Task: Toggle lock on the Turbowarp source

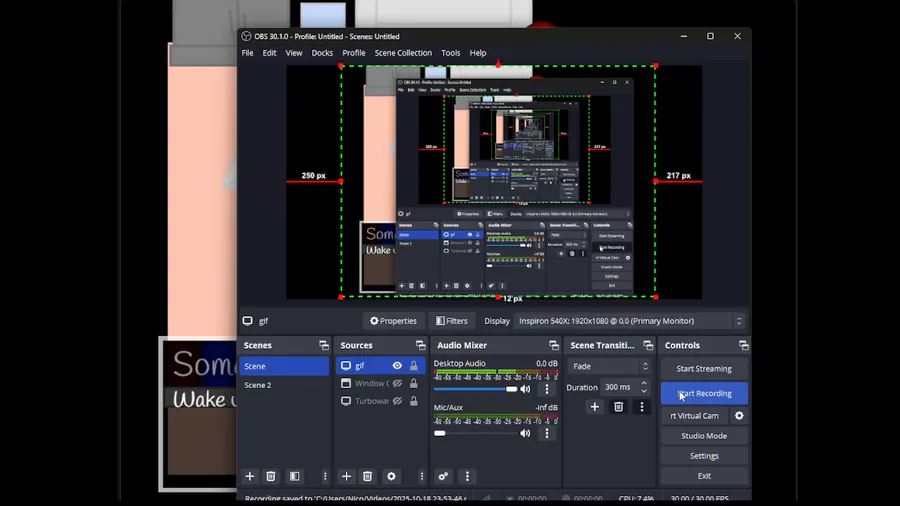Action: click(x=413, y=401)
